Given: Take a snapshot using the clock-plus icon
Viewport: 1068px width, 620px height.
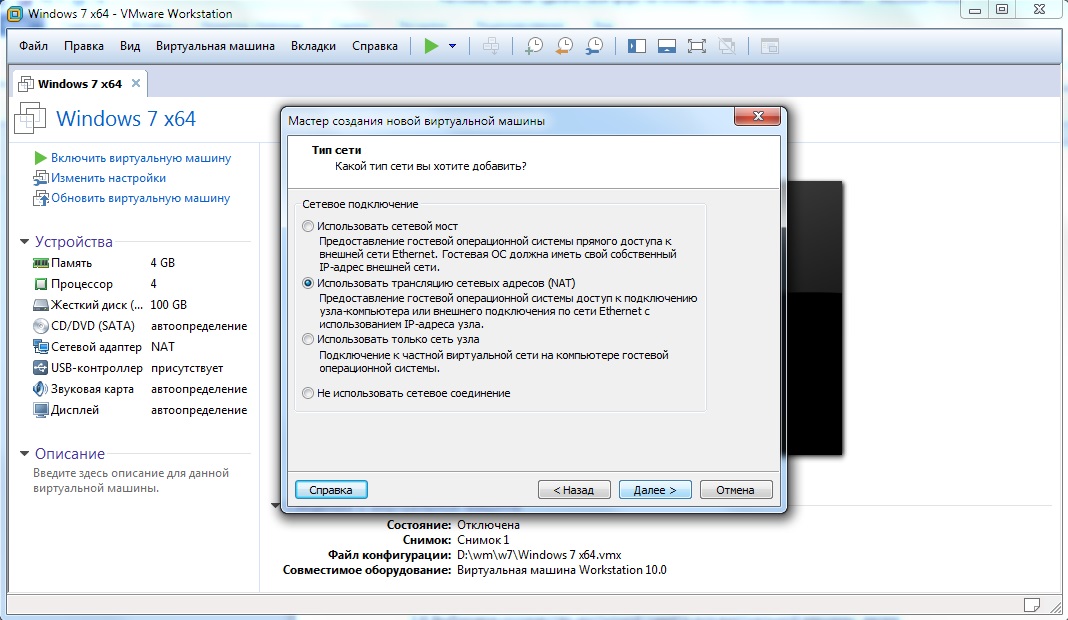Looking at the screenshot, I should click(534, 46).
